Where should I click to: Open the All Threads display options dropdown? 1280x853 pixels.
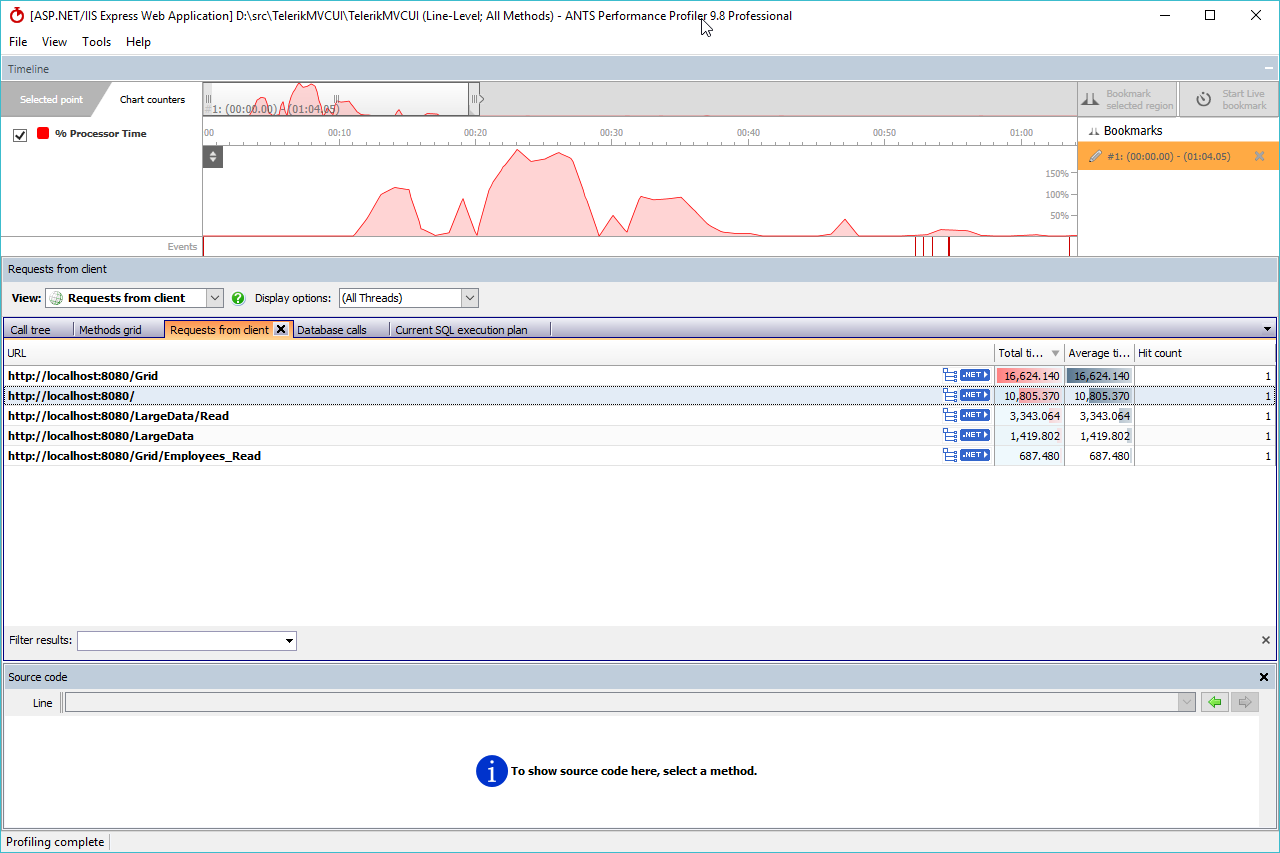pyautogui.click(x=470, y=298)
